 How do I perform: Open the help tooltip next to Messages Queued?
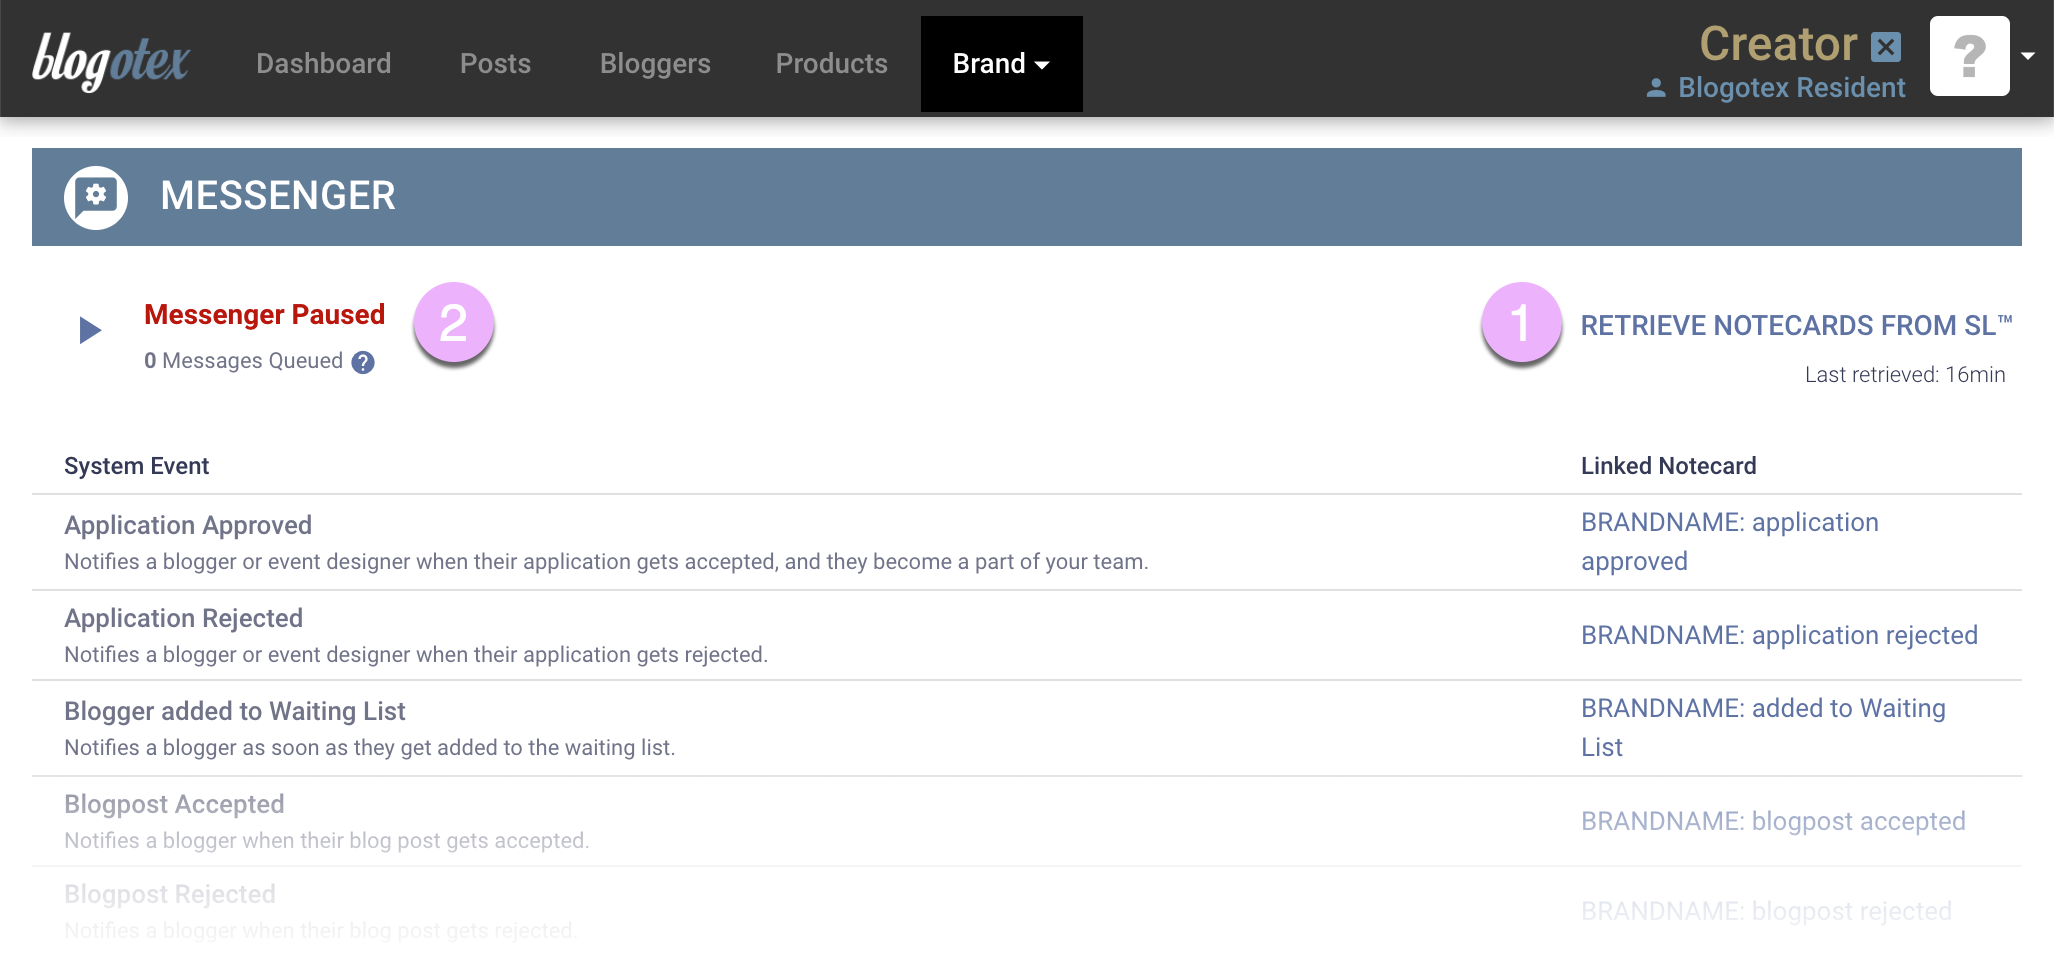pyautogui.click(x=364, y=361)
